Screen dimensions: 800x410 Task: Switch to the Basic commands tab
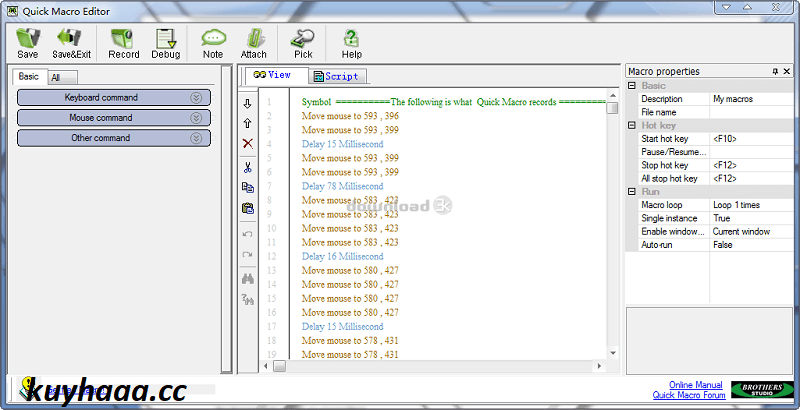pyautogui.click(x=29, y=76)
